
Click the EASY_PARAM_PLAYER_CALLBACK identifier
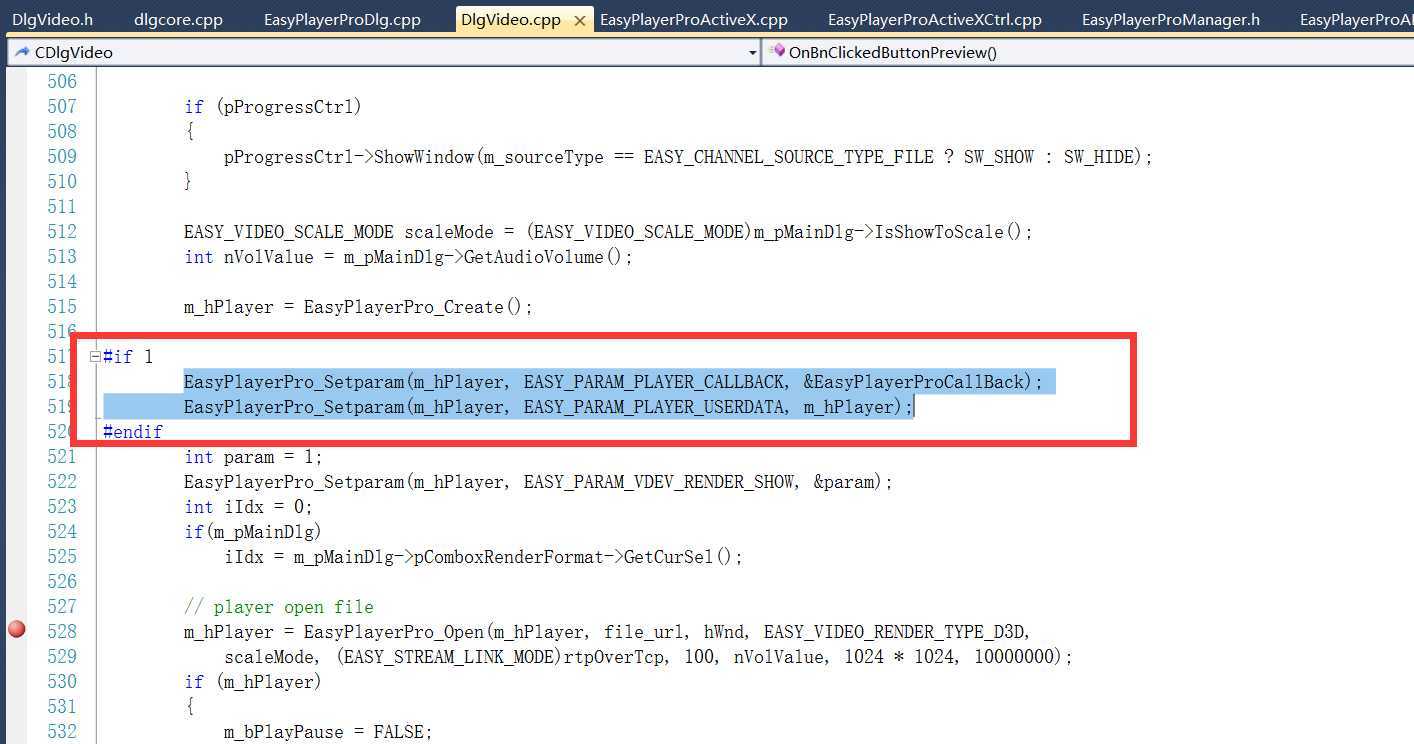pyautogui.click(x=654, y=382)
